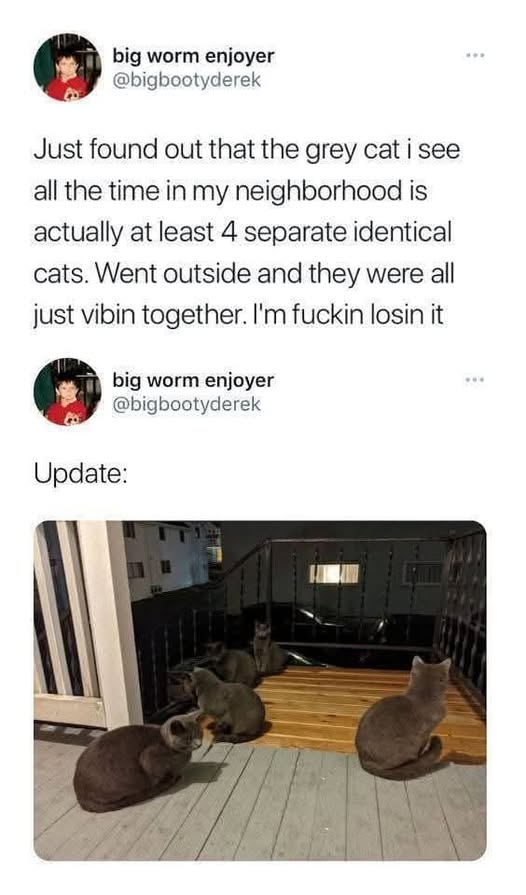Click the cat sitting on the photo's right
The width and height of the screenshot is (526, 895).
403,718
